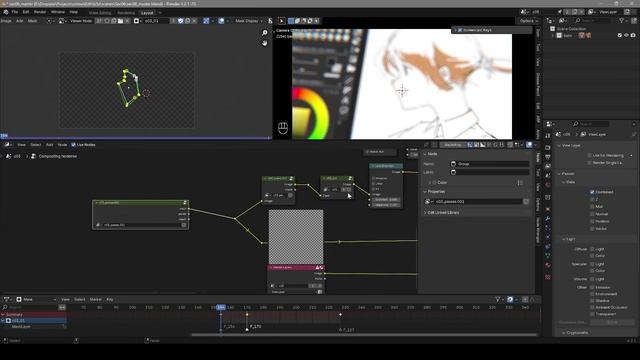640x360 pixels.
Task: Click the Name field containing Group
Action: pyautogui.click(x=489, y=164)
